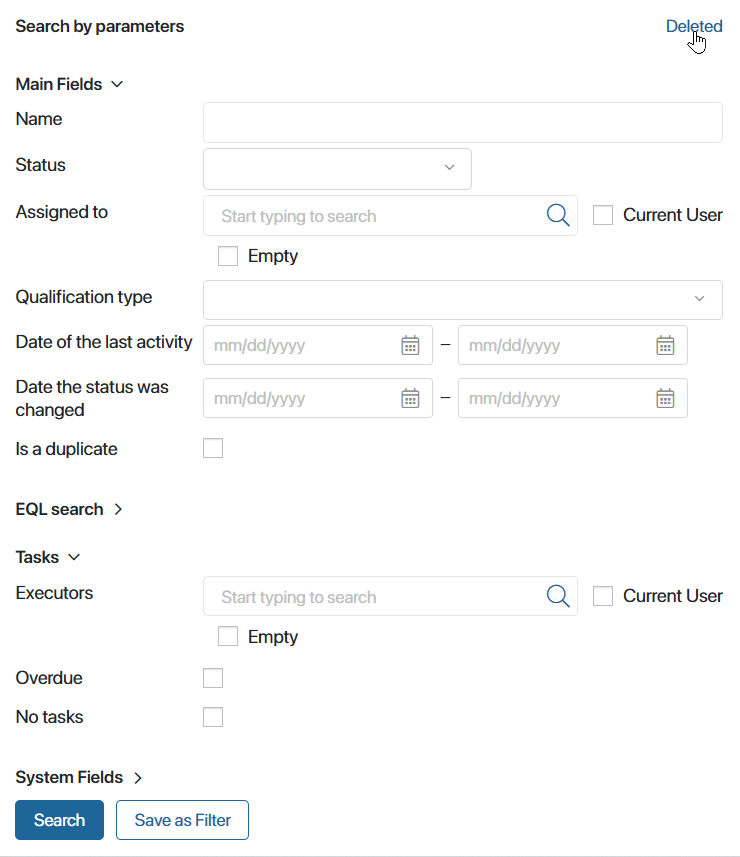Click Save as Filter button

(x=183, y=820)
